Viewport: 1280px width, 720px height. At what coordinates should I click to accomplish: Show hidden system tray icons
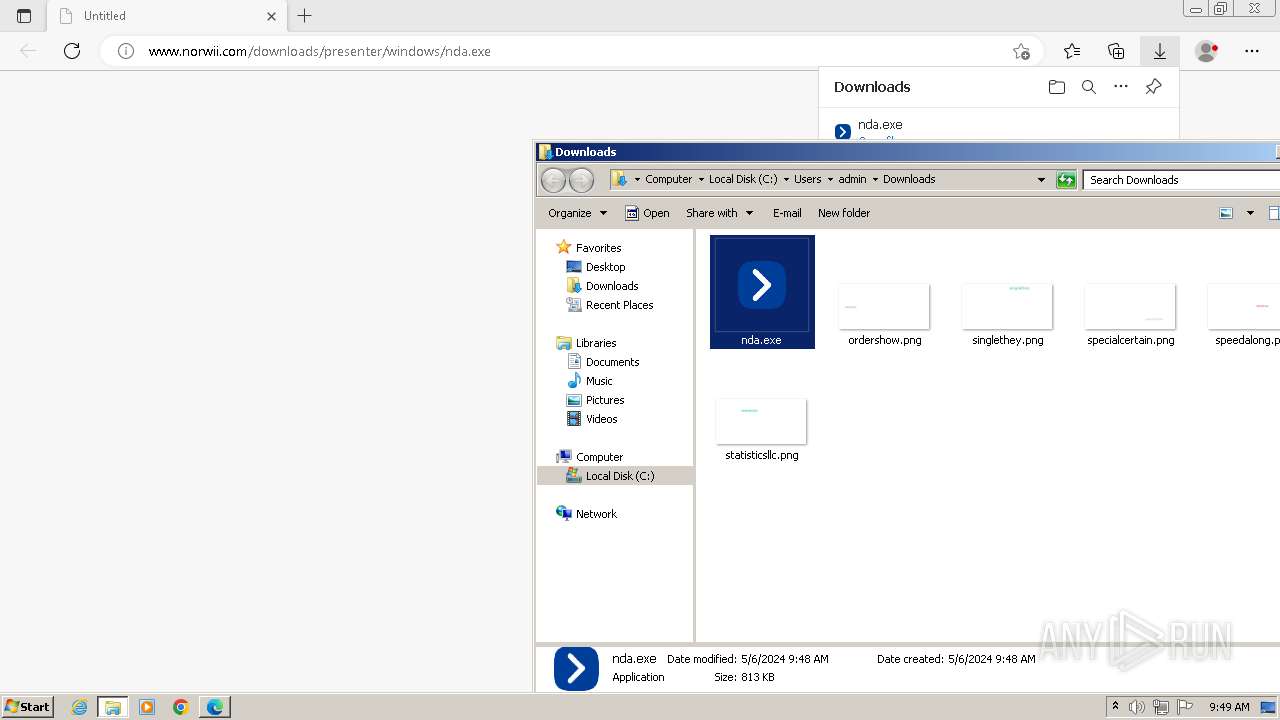click(x=1115, y=707)
